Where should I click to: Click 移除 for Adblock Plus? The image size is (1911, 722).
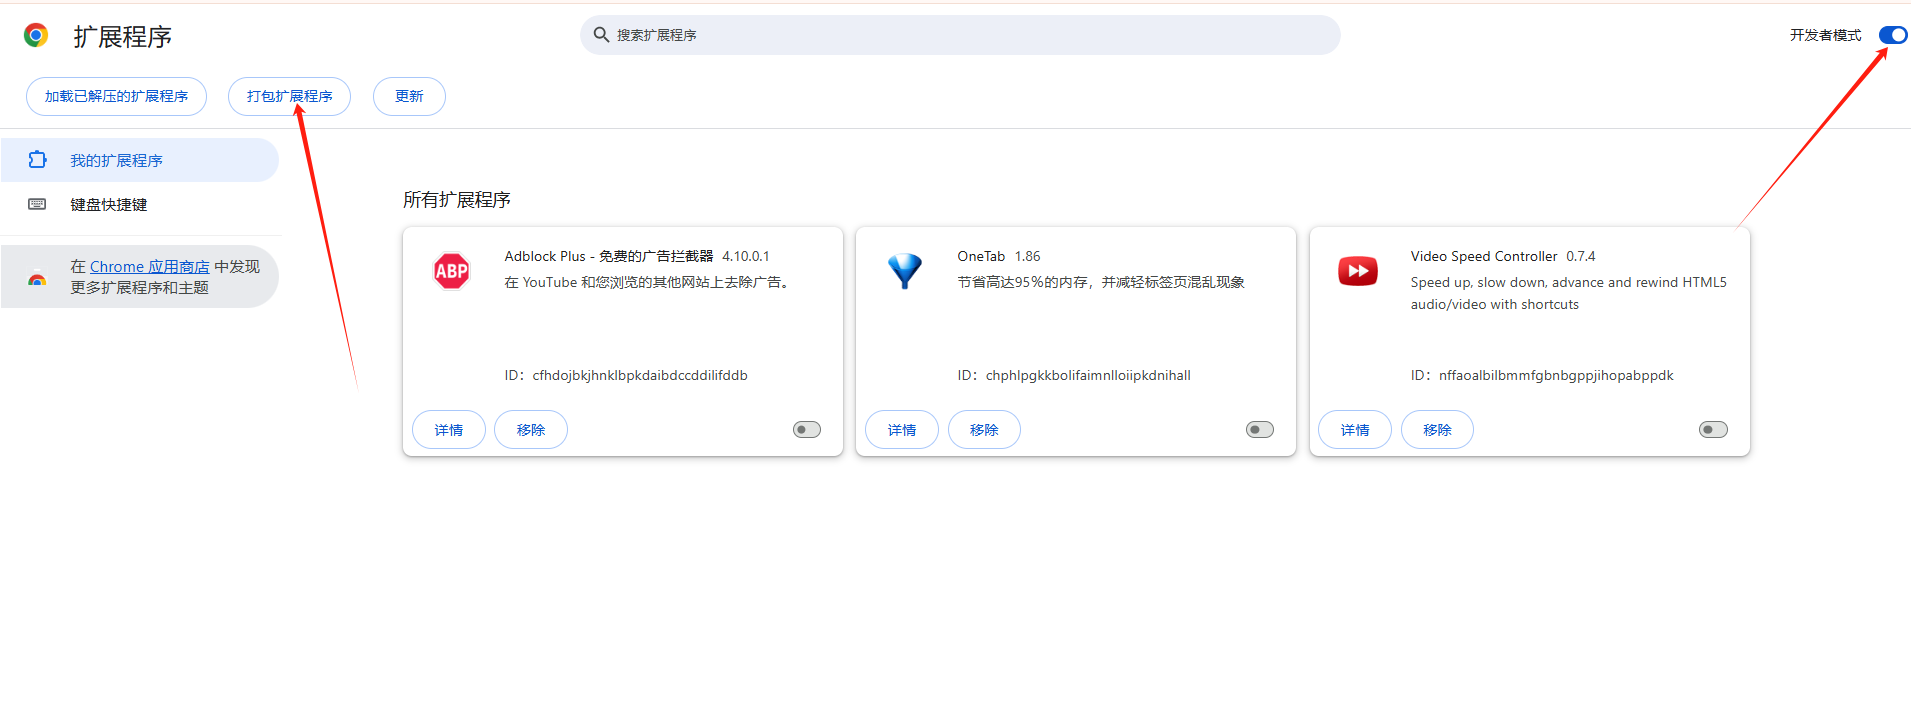(531, 430)
